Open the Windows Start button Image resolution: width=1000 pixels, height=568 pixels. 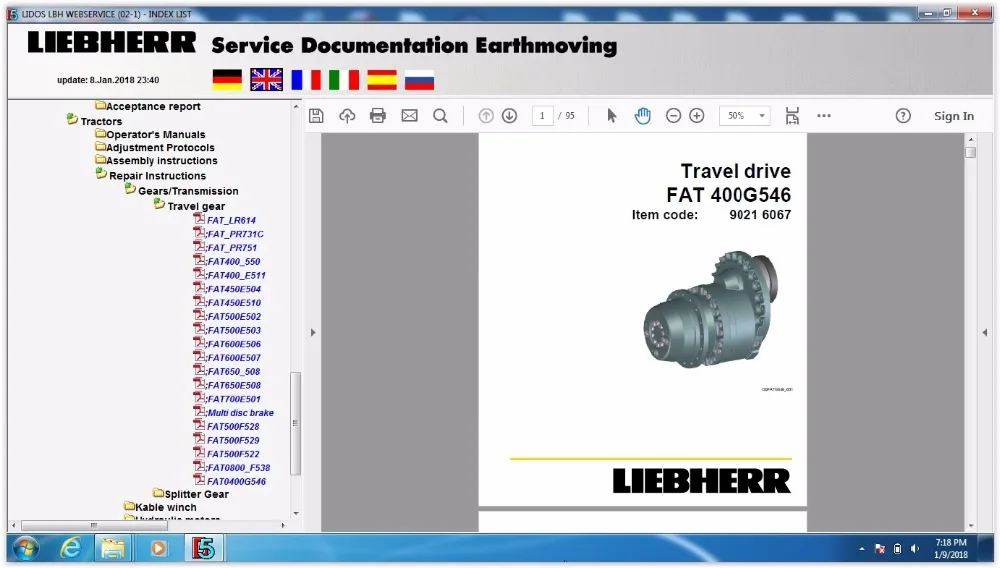(x=26, y=548)
